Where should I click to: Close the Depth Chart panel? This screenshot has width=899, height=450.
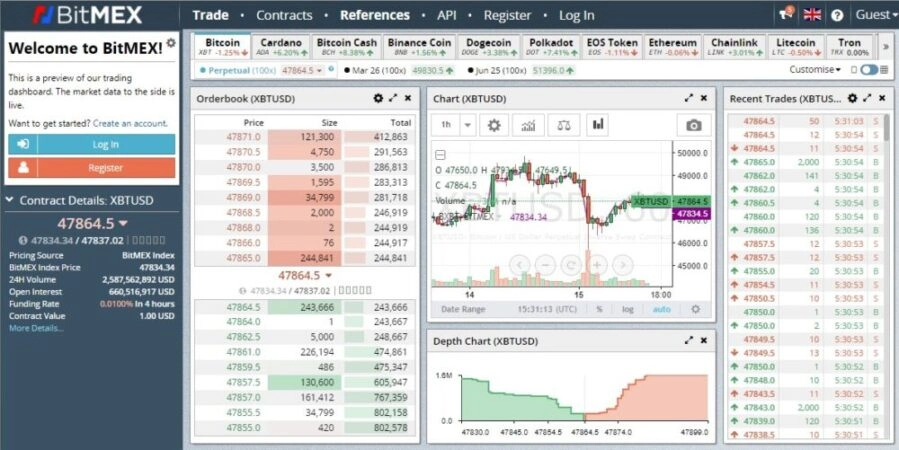point(703,341)
